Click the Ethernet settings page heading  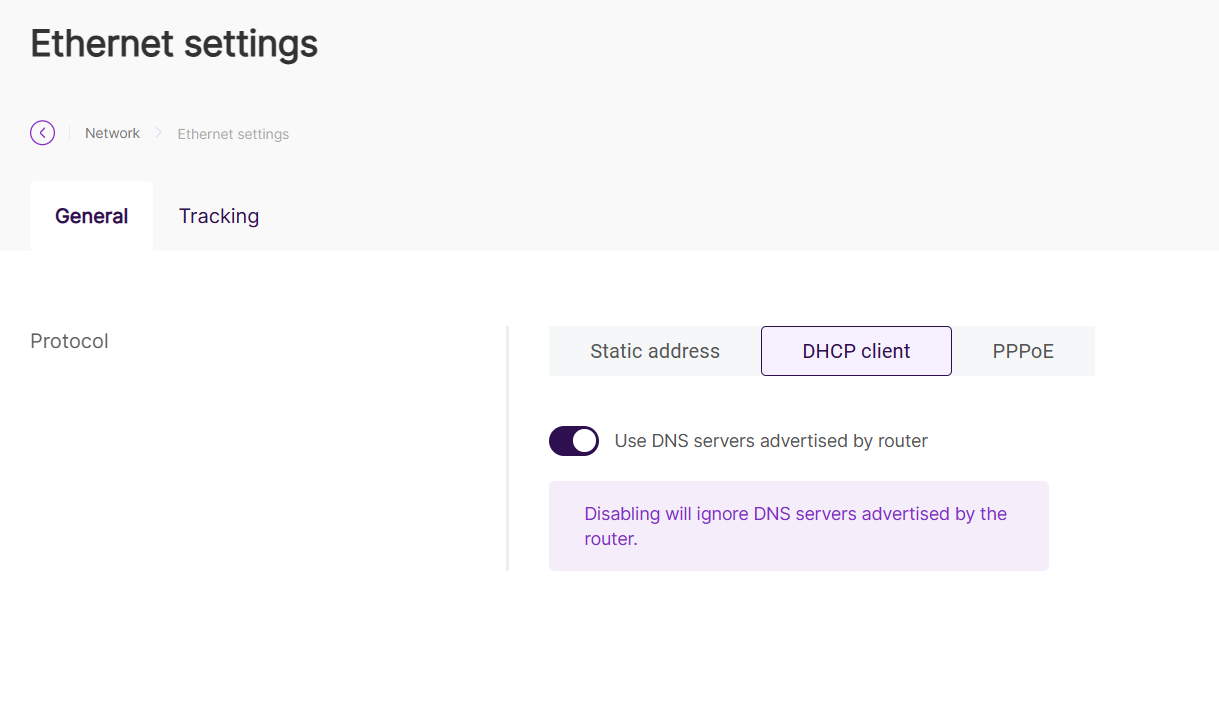pos(173,43)
